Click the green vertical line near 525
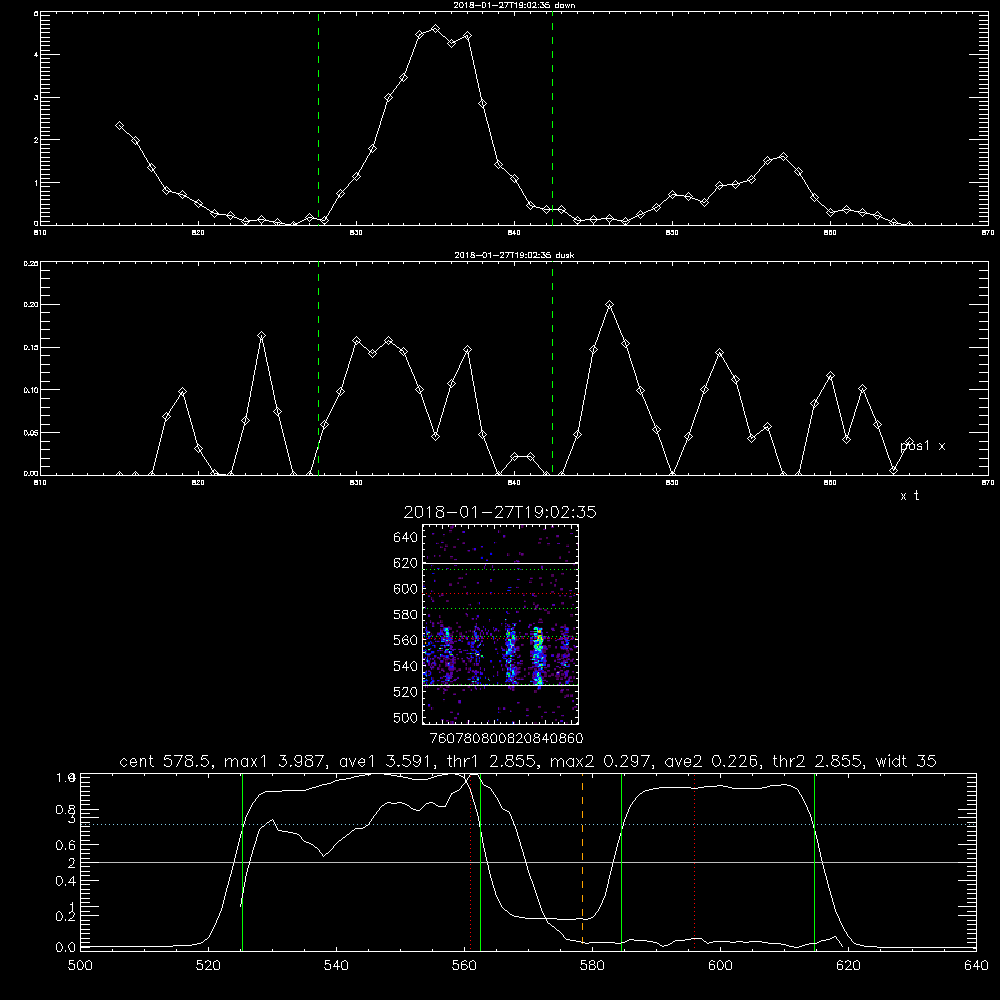Screen dimensions: 1000x1000 242,861
